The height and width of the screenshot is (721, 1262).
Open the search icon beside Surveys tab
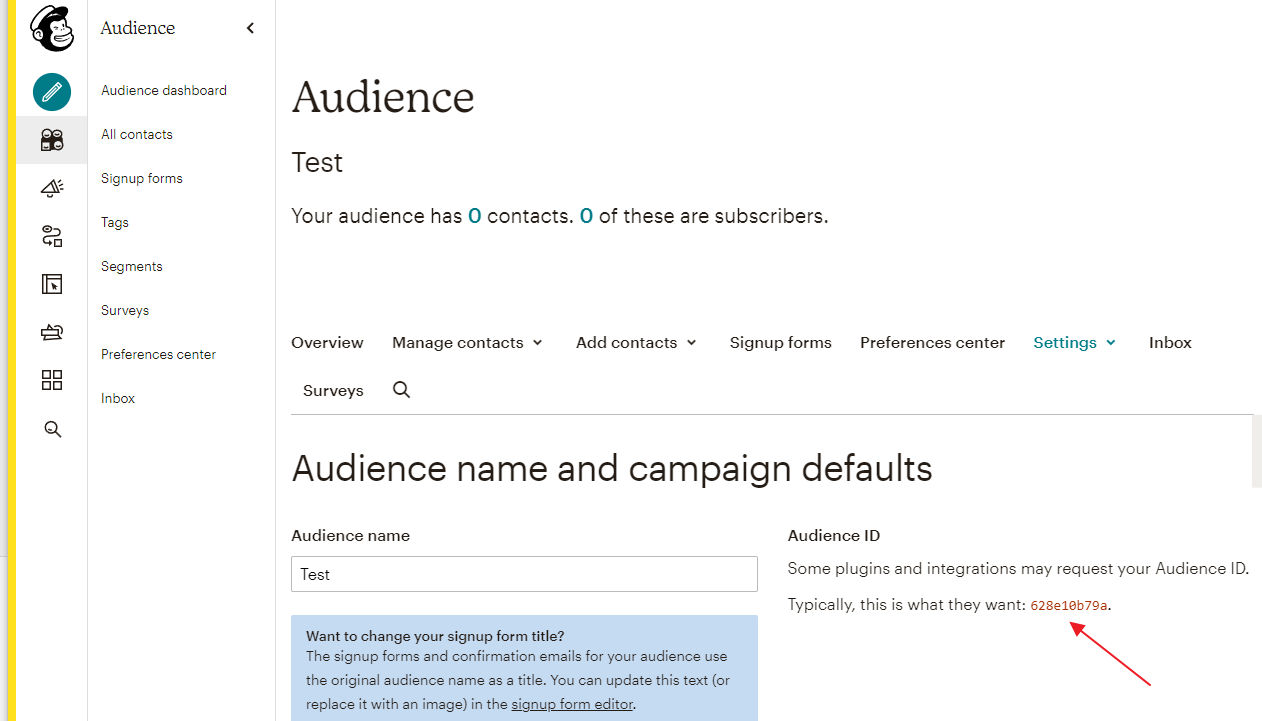(400, 390)
